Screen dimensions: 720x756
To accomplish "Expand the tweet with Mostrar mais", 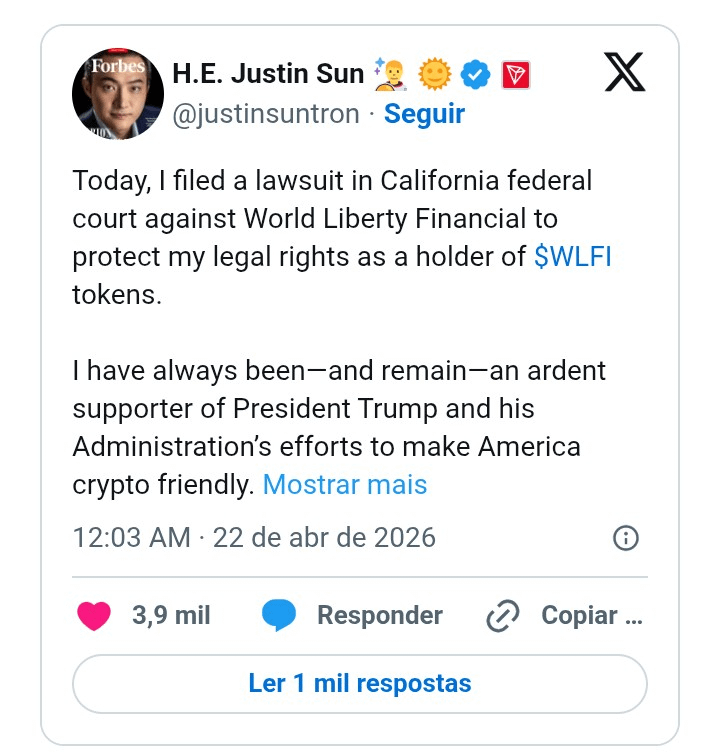I will pyautogui.click(x=344, y=485).
